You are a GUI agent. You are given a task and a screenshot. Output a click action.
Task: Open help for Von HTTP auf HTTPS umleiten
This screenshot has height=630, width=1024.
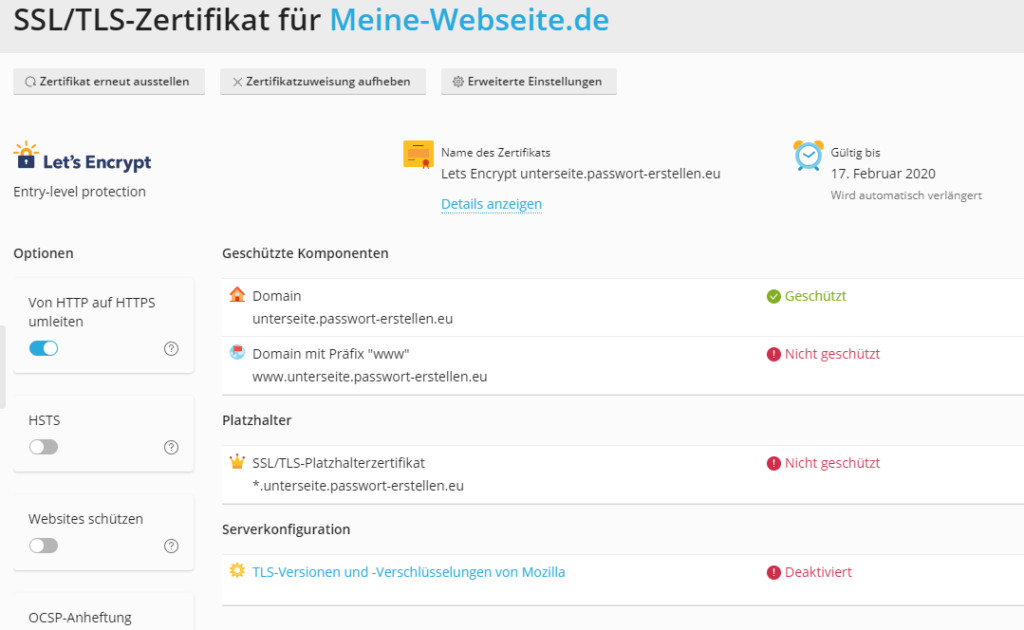171,349
